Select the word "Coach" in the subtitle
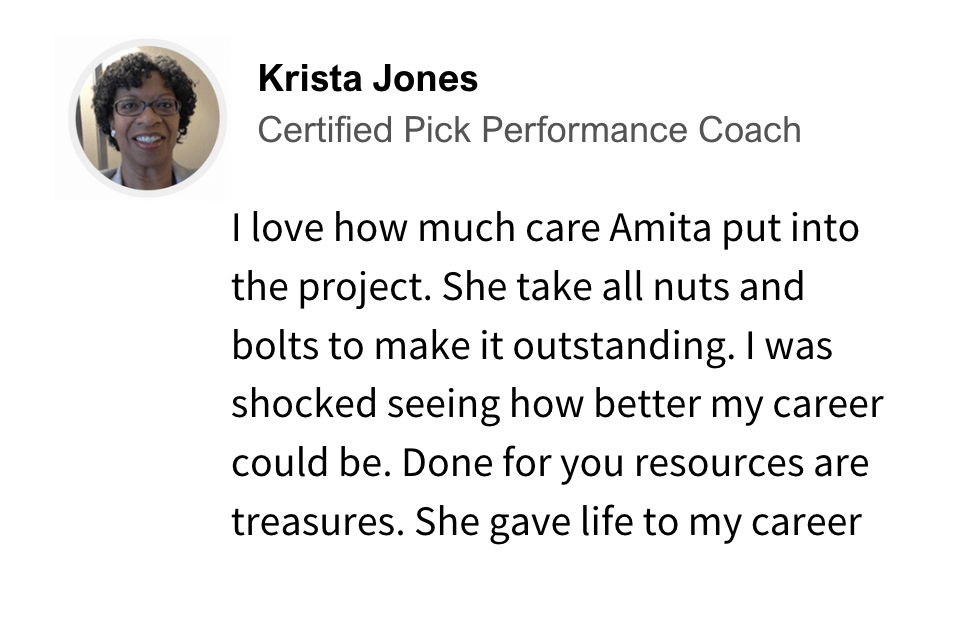The height and width of the screenshot is (636, 956). coord(749,129)
